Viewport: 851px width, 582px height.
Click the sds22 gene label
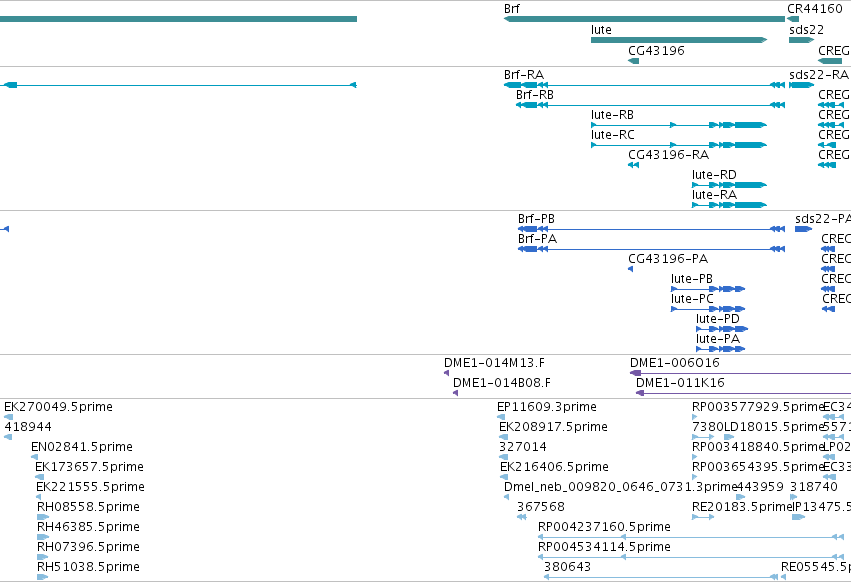click(806, 29)
